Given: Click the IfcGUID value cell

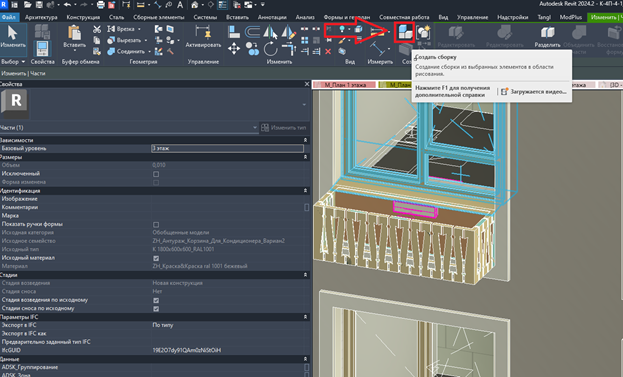Looking at the screenshot, I should coord(227,350).
